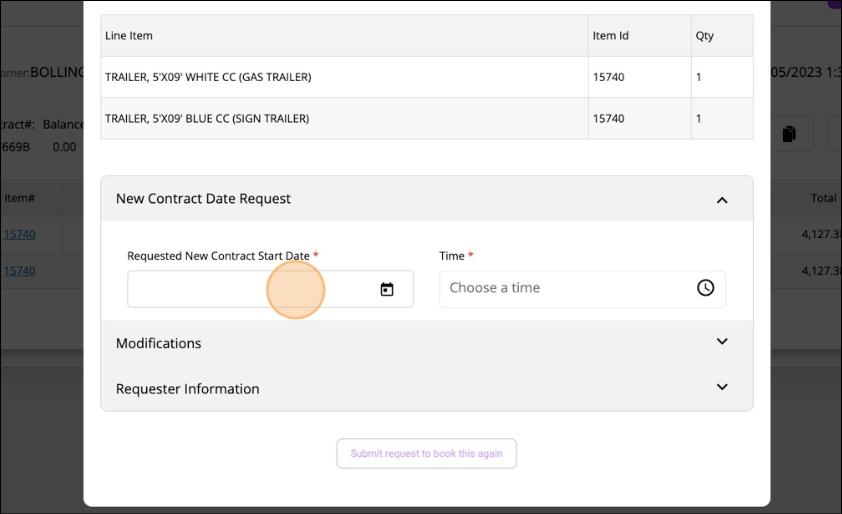Image resolution: width=842 pixels, height=514 pixels.
Task: Open the second 15740 item link
Action: (x=19, y=271)
